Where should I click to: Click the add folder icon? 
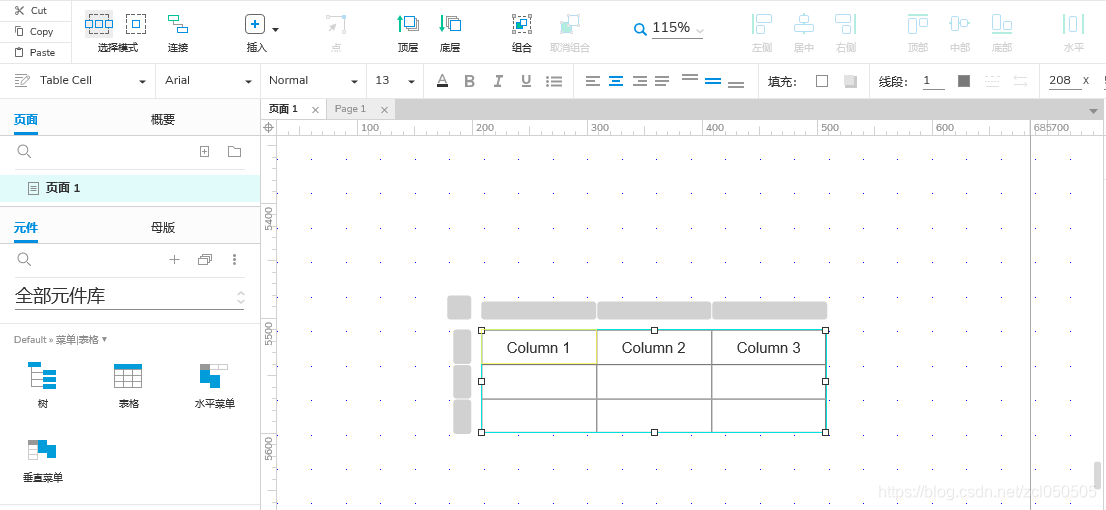234,152
